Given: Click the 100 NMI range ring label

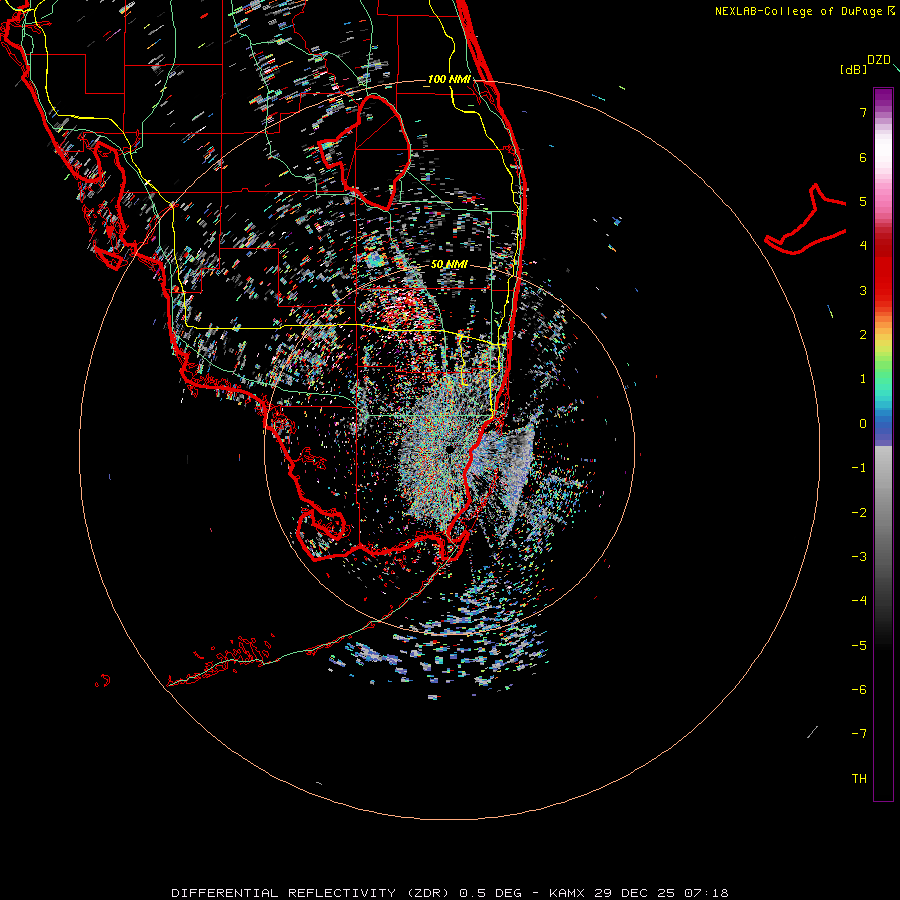Looking at the screenshot, I should click(449, 79).
